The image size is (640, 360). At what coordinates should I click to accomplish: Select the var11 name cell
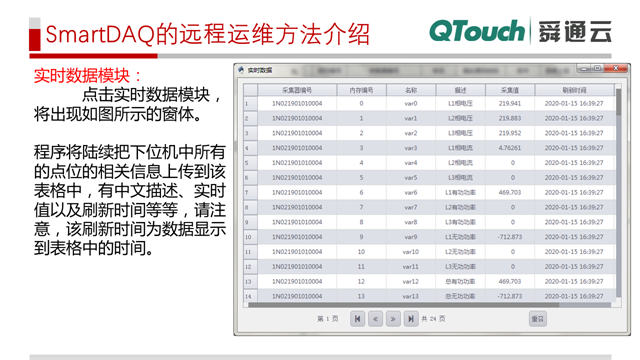[411, 267]
